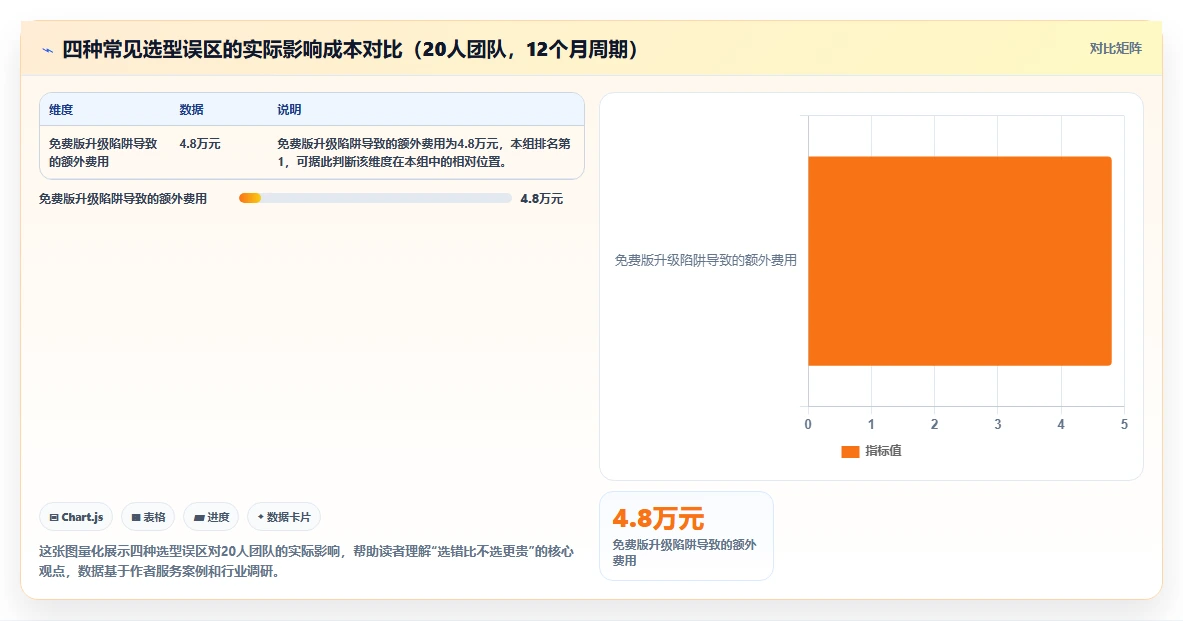Click the 数据 column header

point(192,109)
